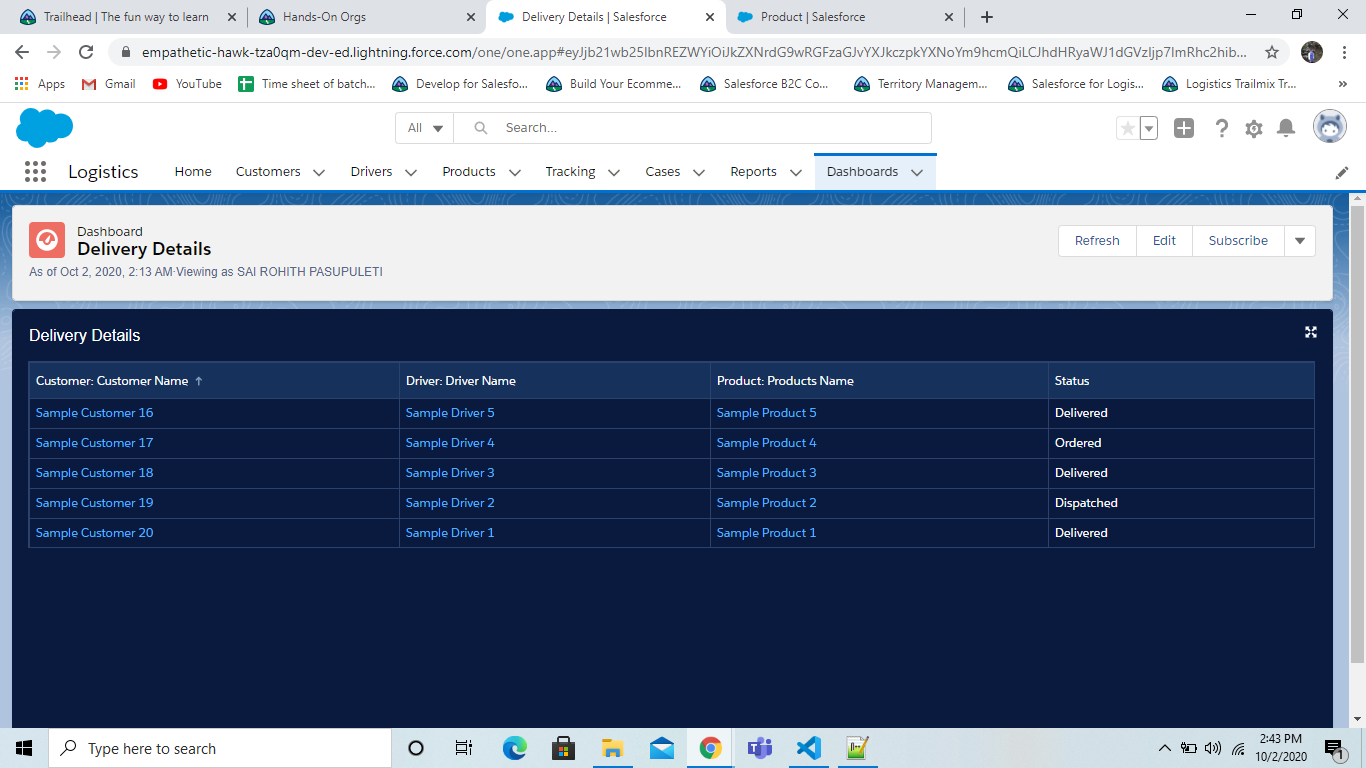This screenshot has height=768, width=1366.
Task: Open the favorites list dropdown arrow
Action: click(x=1149, y=128)
